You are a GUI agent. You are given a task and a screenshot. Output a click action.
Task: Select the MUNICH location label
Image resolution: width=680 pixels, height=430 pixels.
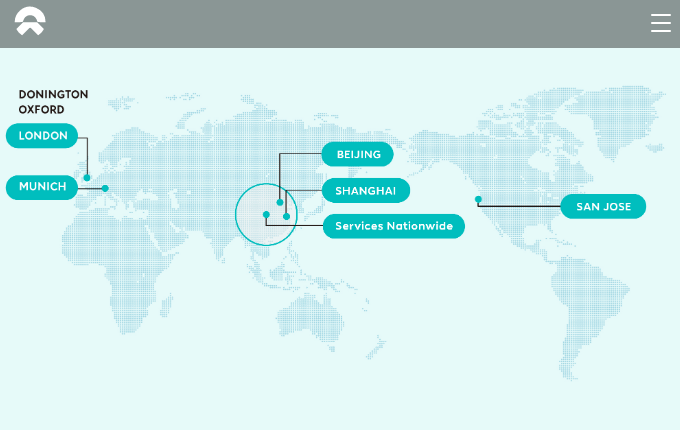pyautogui.click(x=42, y=187)
